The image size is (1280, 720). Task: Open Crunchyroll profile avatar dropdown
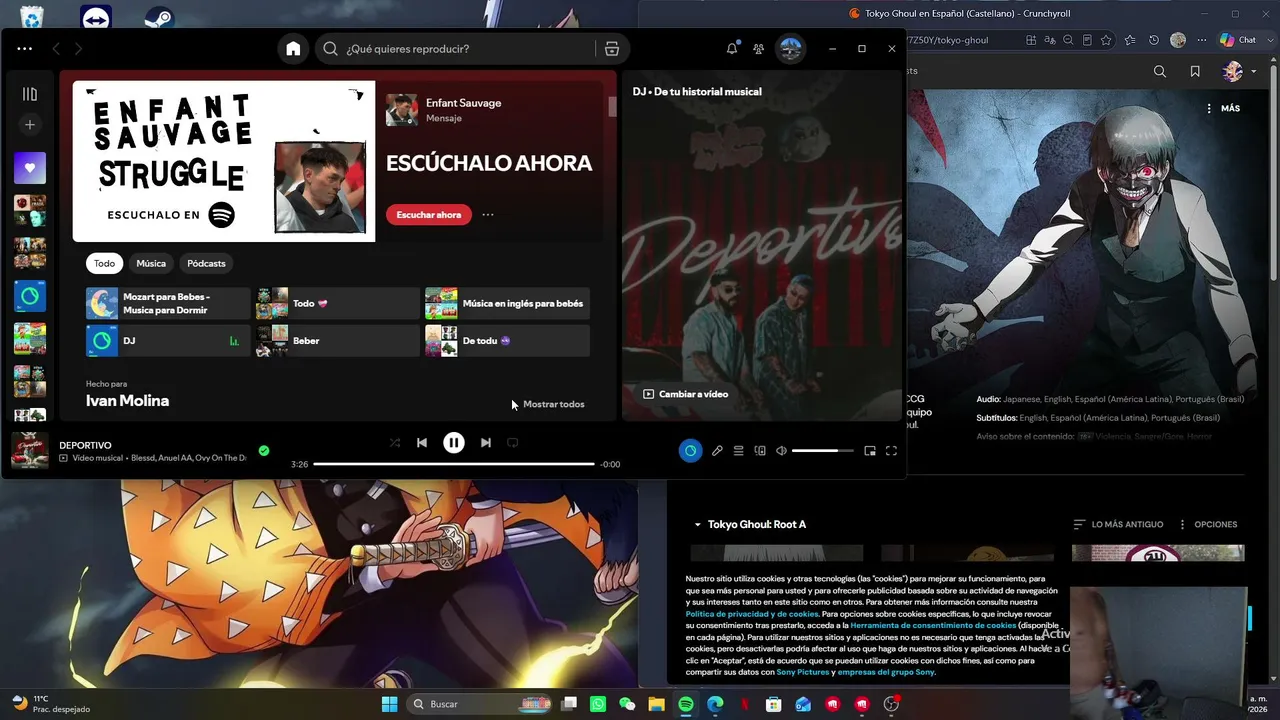pos(1239,71)
